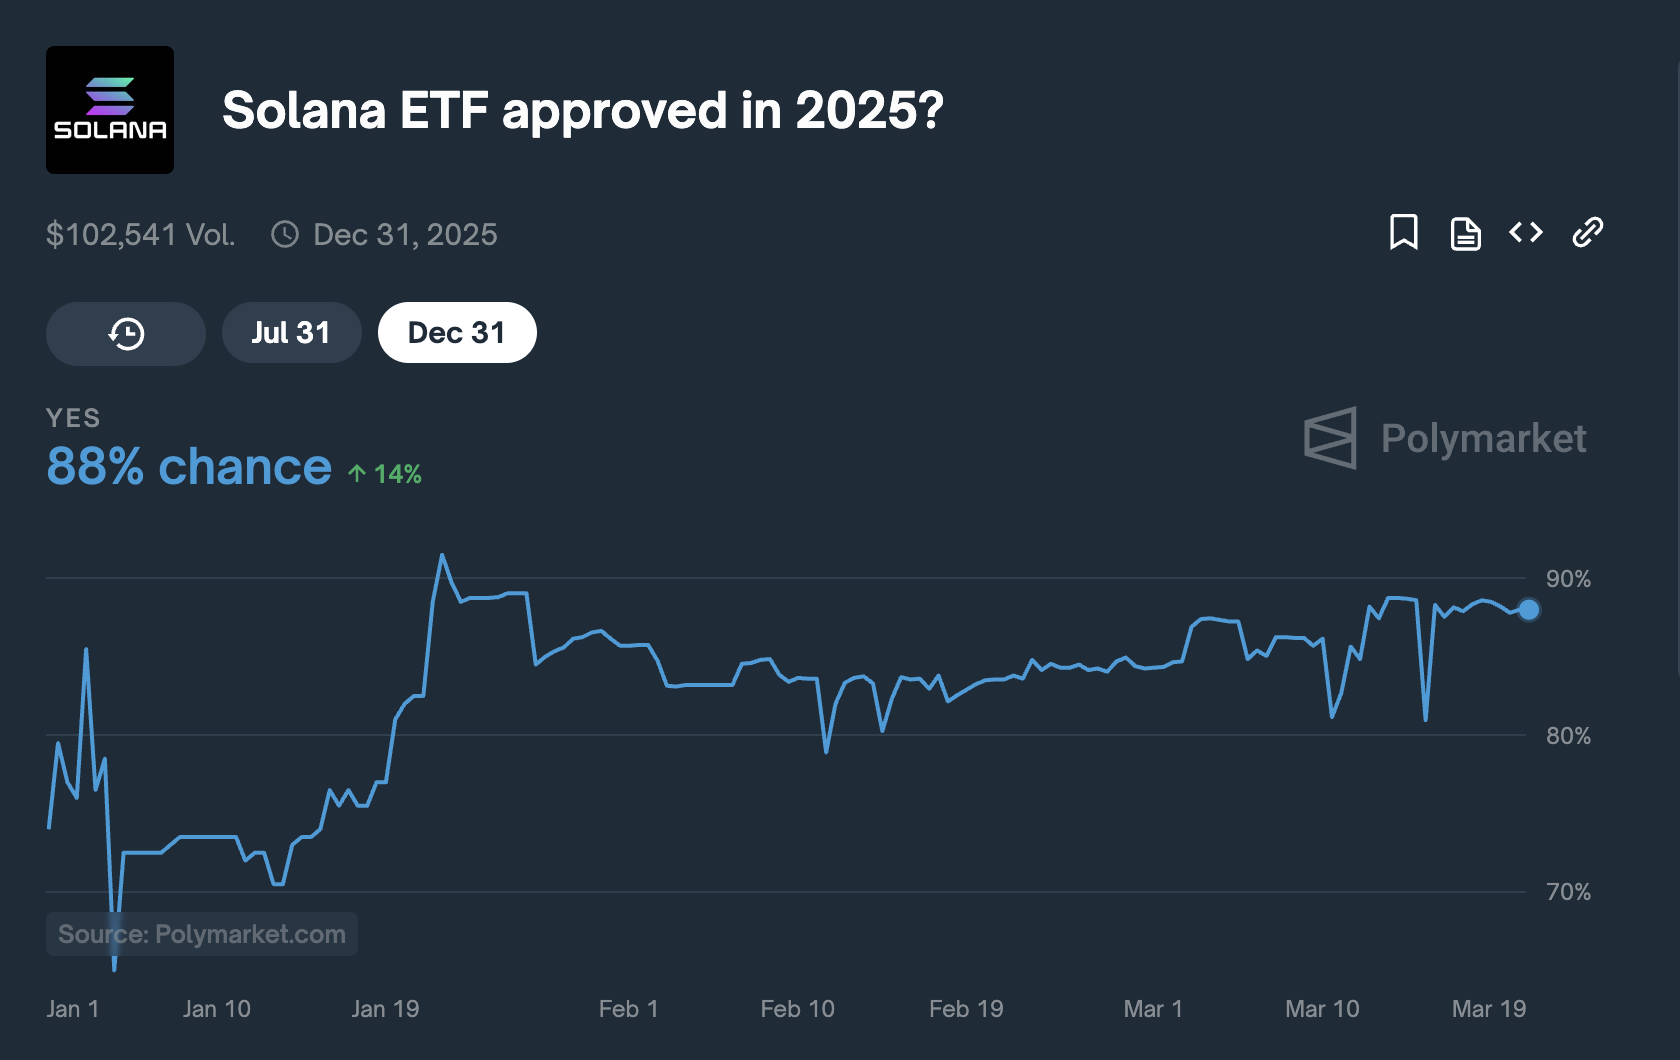Select the Dec 31 date tab
Viewport: 1680px width, 1060px height.
pyautogui.click(x=457, y=333)
